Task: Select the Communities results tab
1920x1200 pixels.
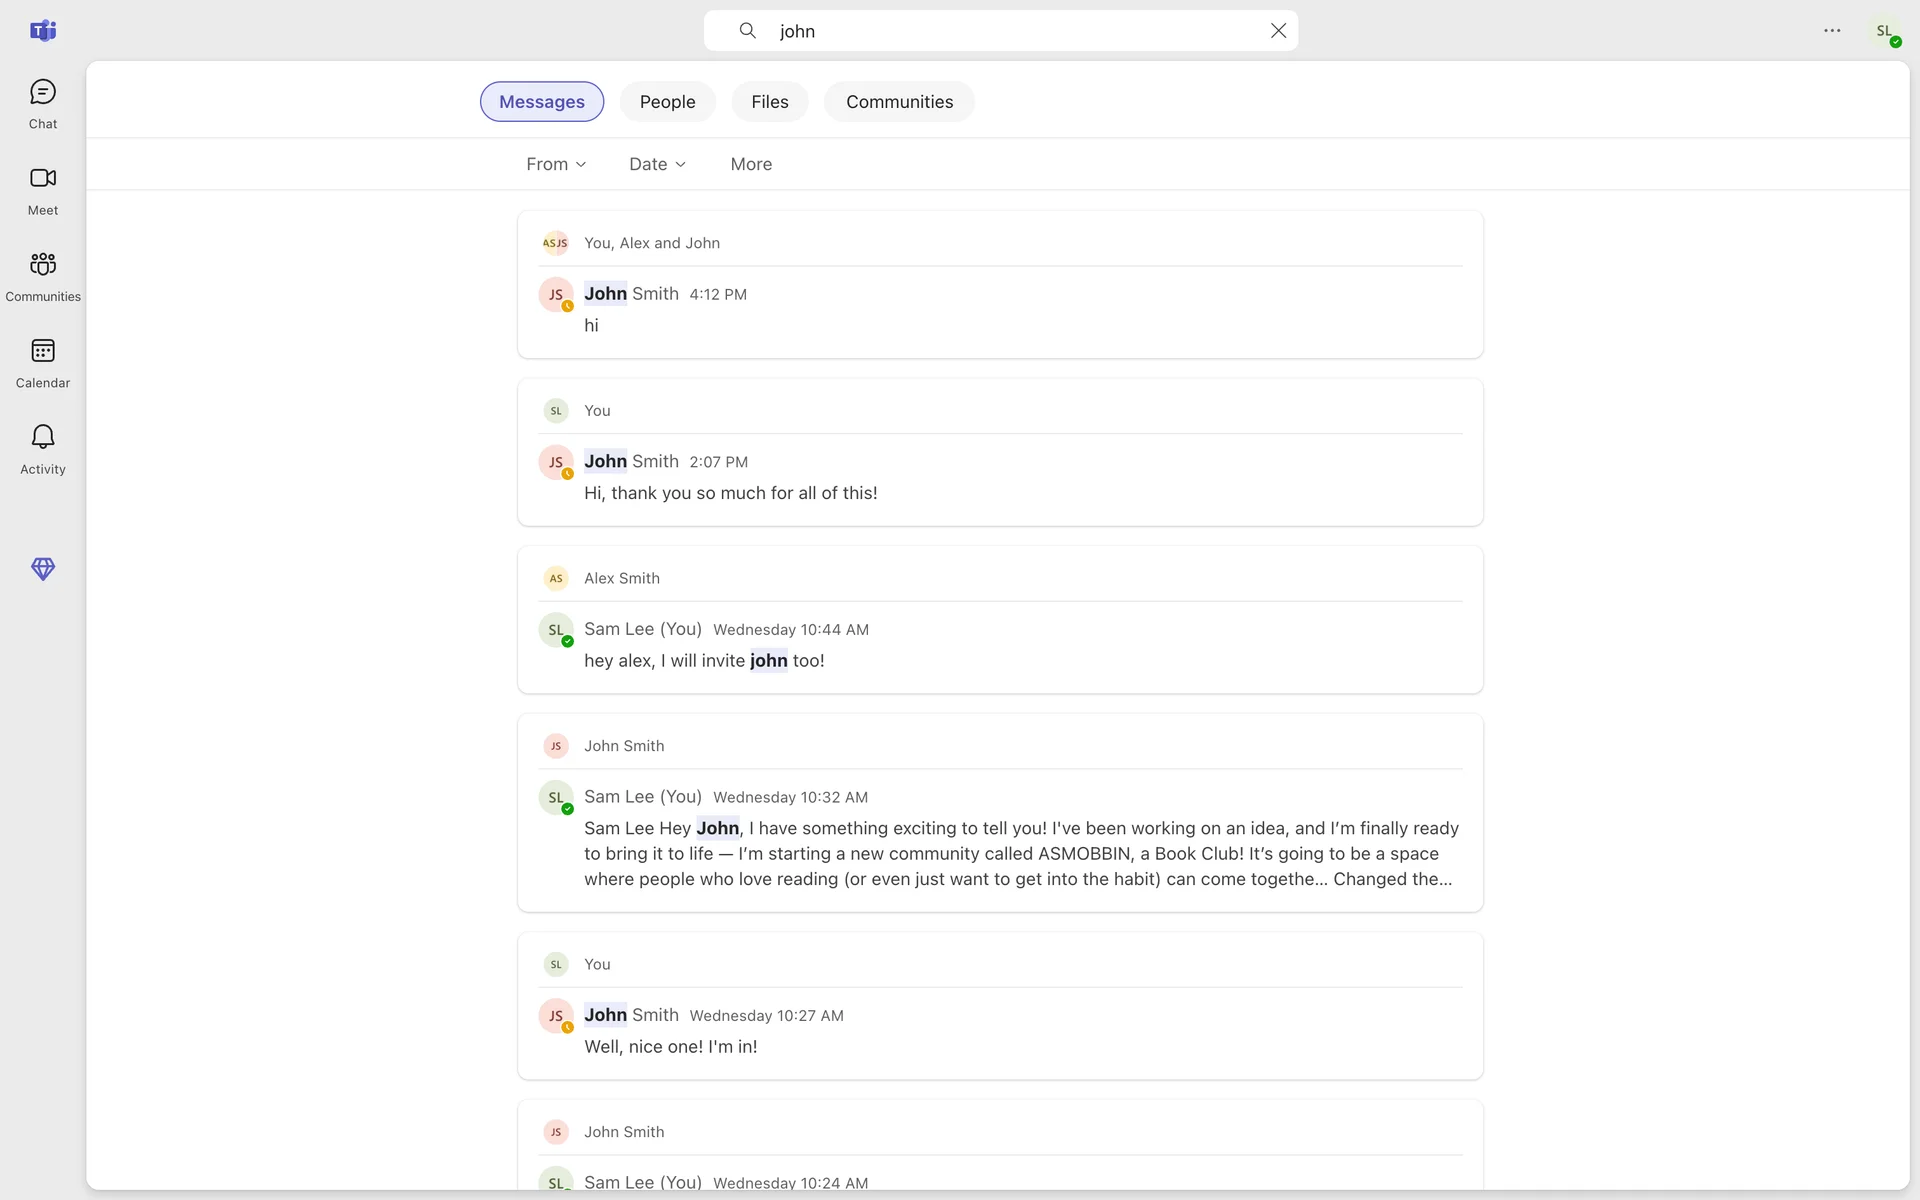Action: tap(899, 102)
